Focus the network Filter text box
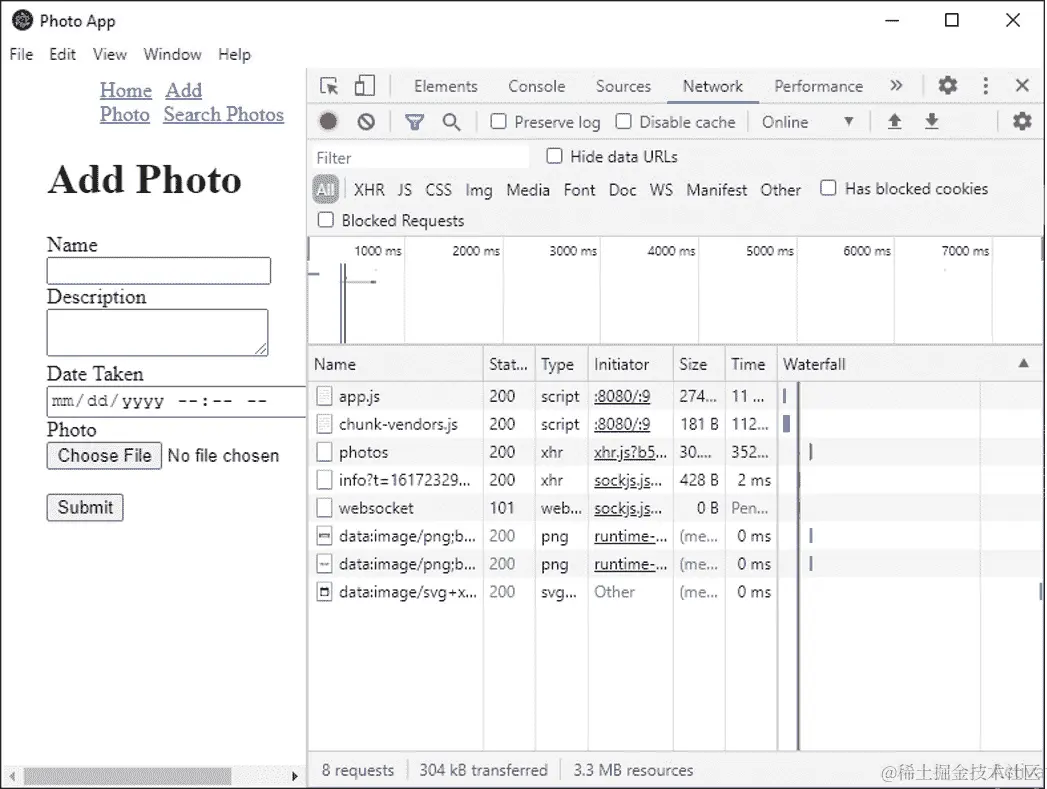The height and width of the screenshot is (789, 1047). click(x=421, y=158)
